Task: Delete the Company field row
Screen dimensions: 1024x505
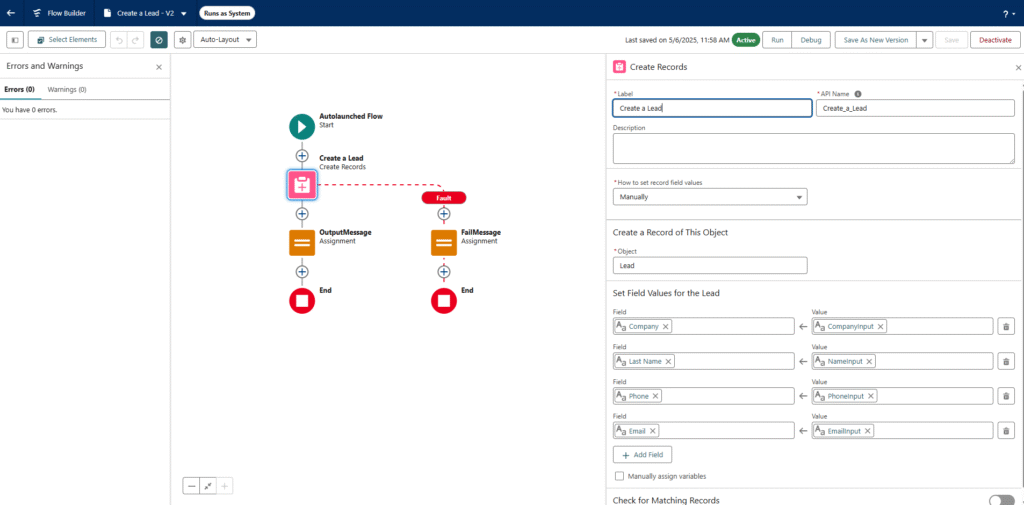Action: click(x=1006, y=327)
